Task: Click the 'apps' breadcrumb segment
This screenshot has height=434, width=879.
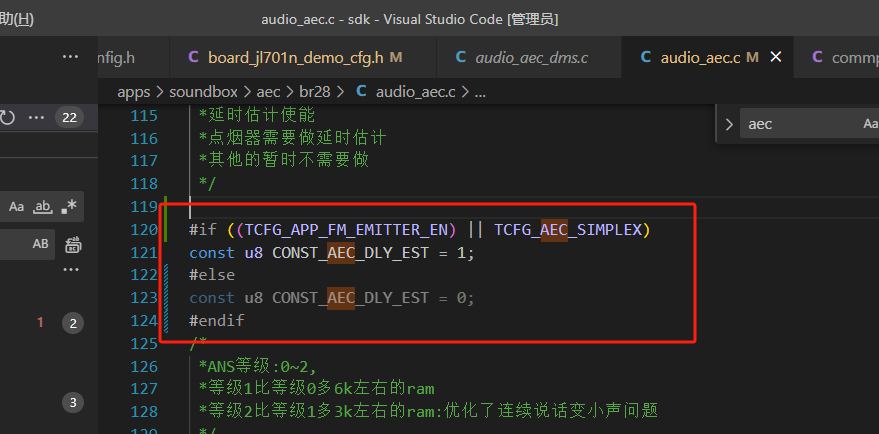Action: pyautogui.click(x=133, y=93)
